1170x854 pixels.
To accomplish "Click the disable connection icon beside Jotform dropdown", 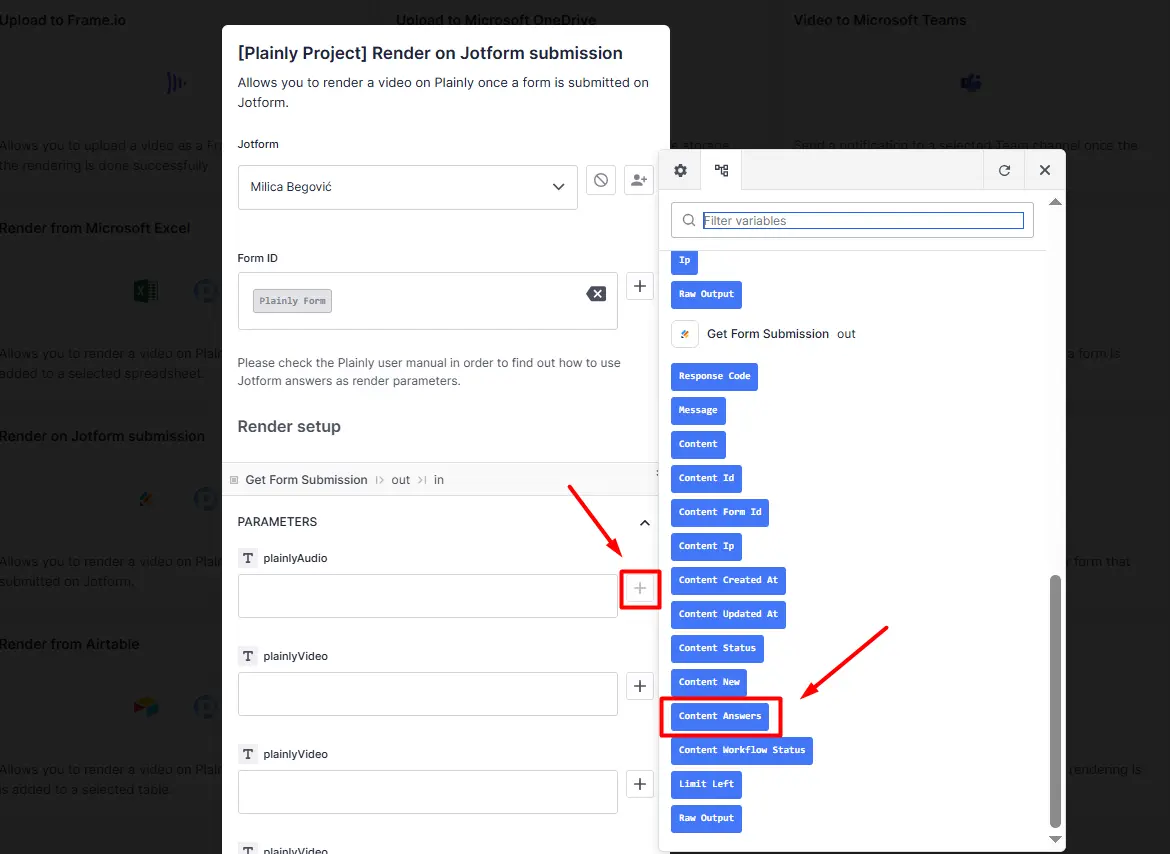I will [600, 180].
